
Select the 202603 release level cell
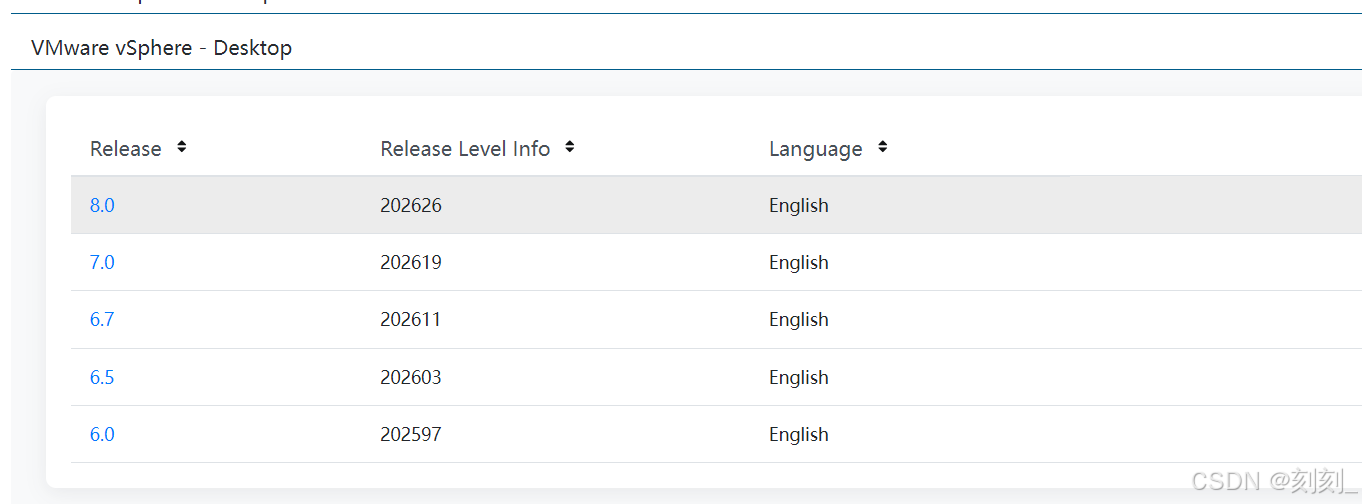coord(411,377)
